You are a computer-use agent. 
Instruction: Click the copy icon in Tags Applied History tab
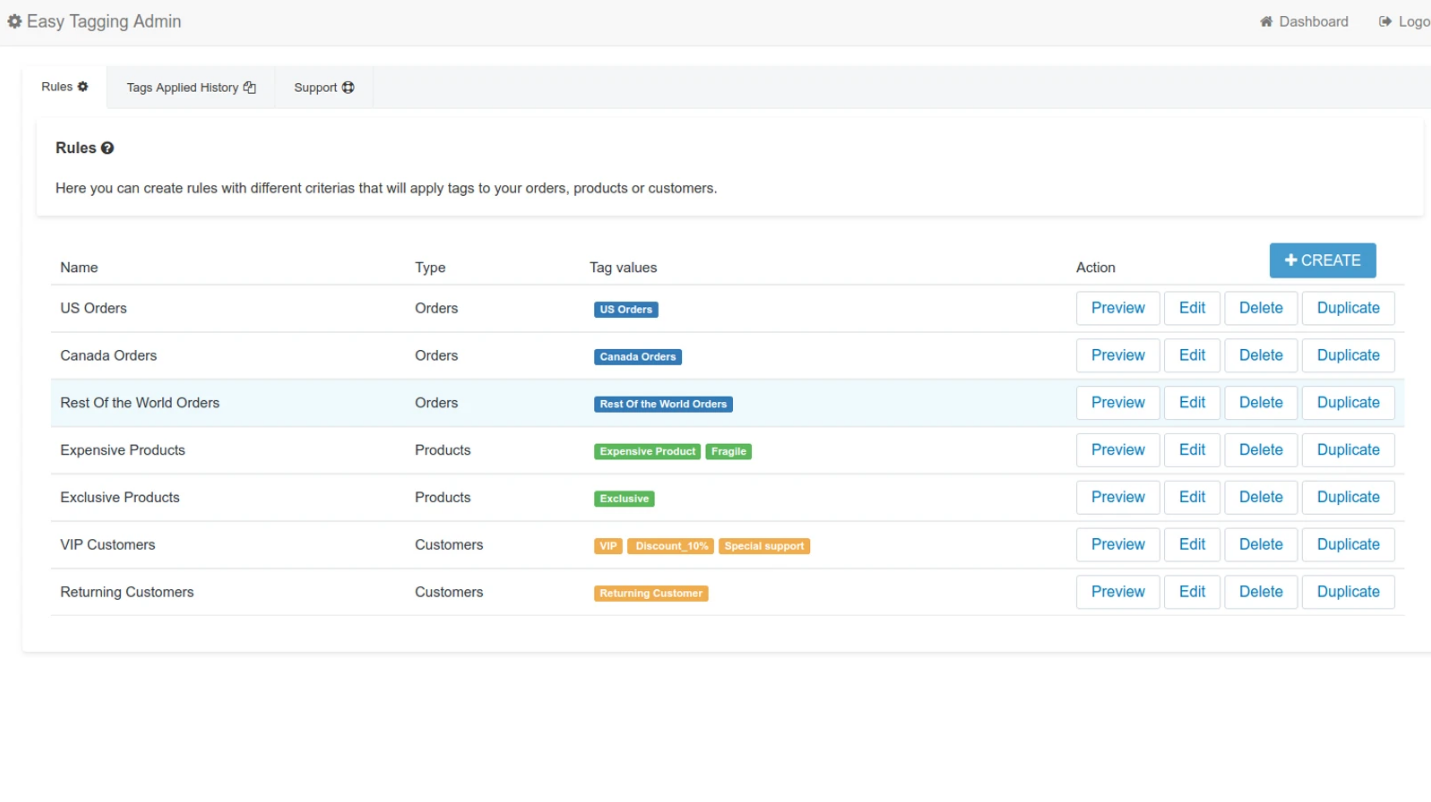coord(250,88)
